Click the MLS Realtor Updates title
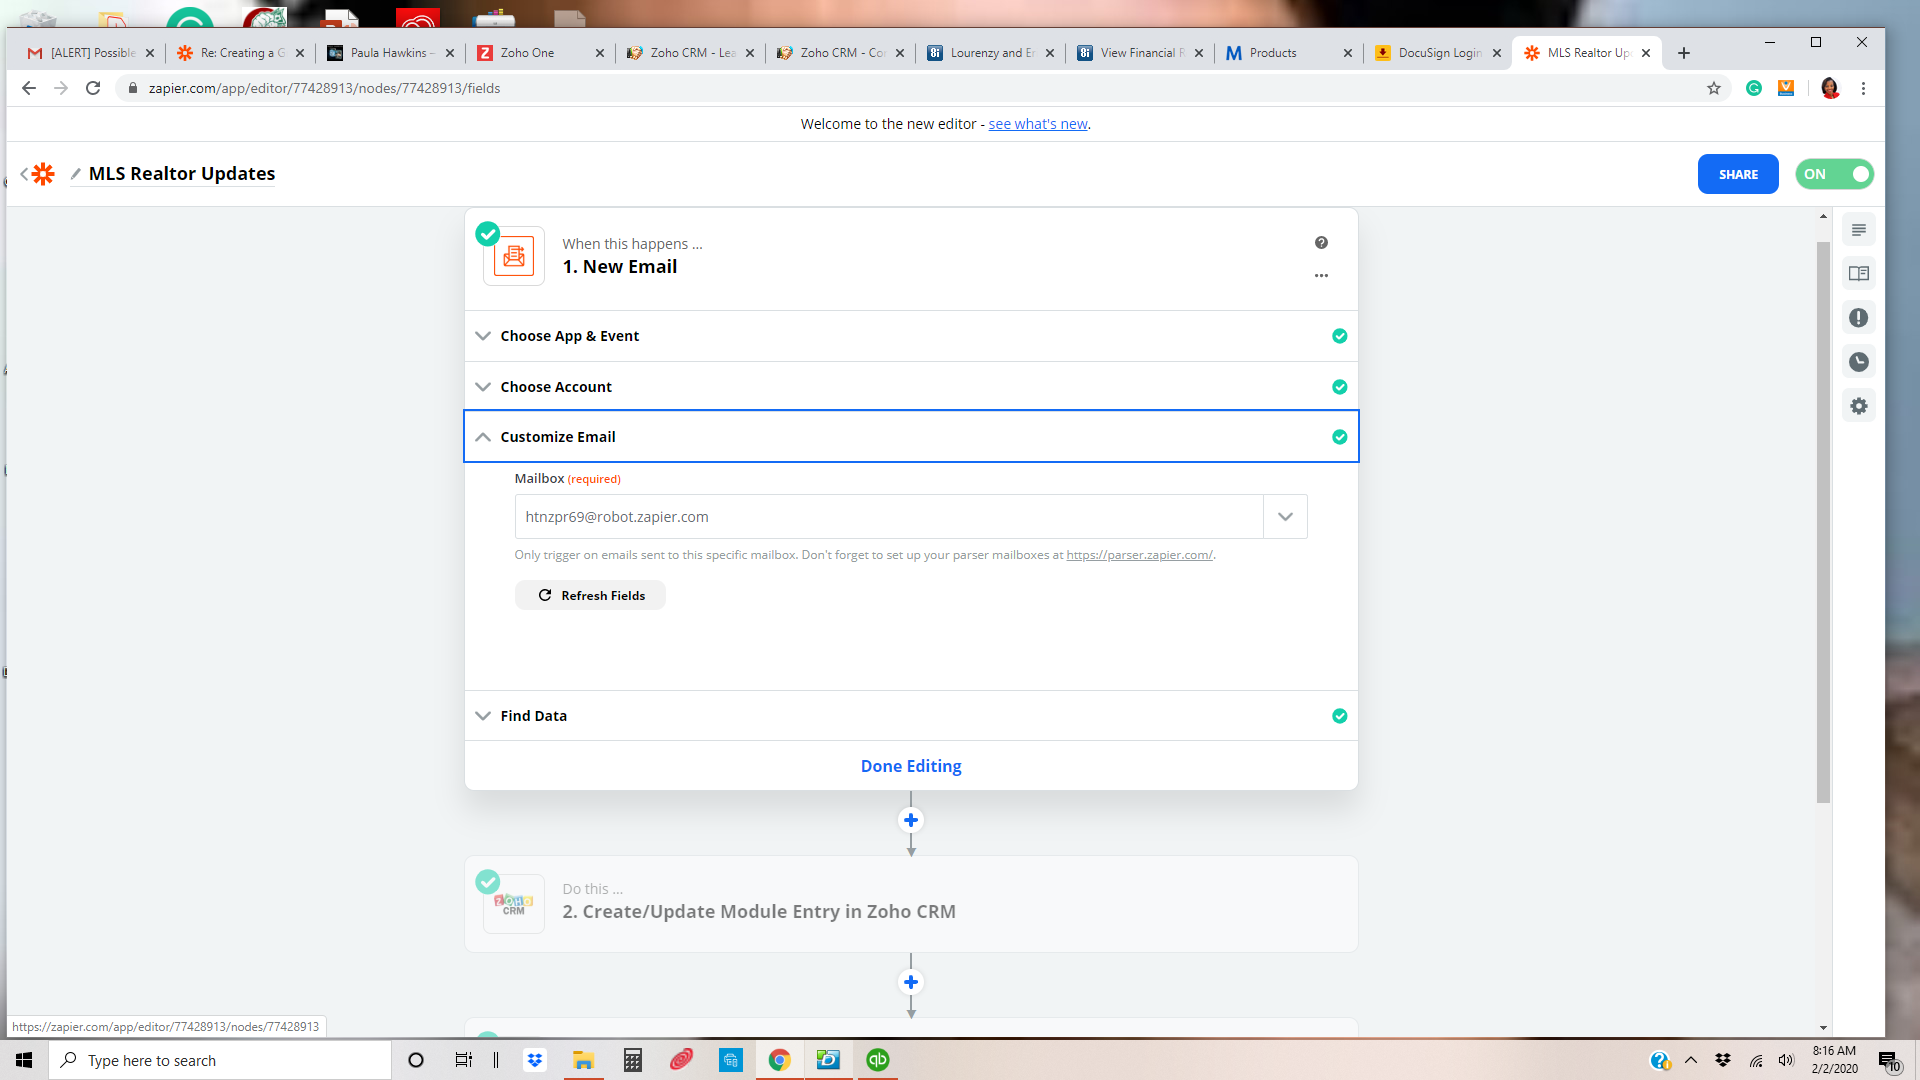1920x1080 pixels. (182, 174)
